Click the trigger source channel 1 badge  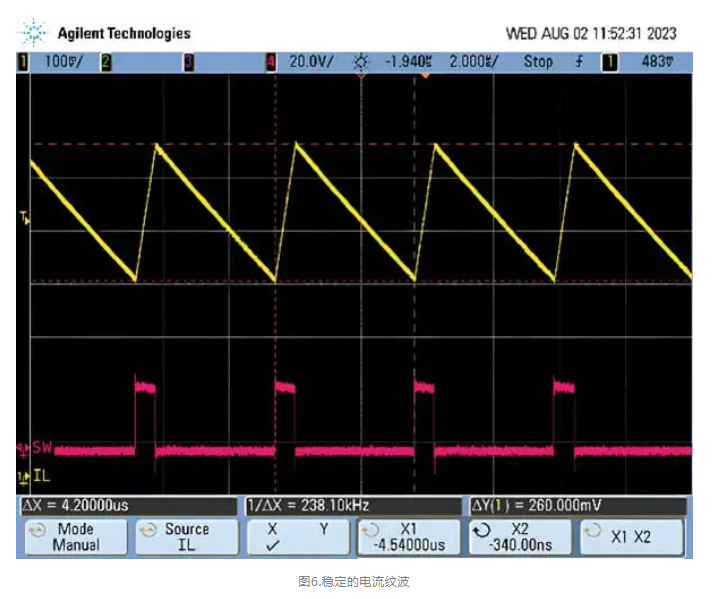pos(608,62)
